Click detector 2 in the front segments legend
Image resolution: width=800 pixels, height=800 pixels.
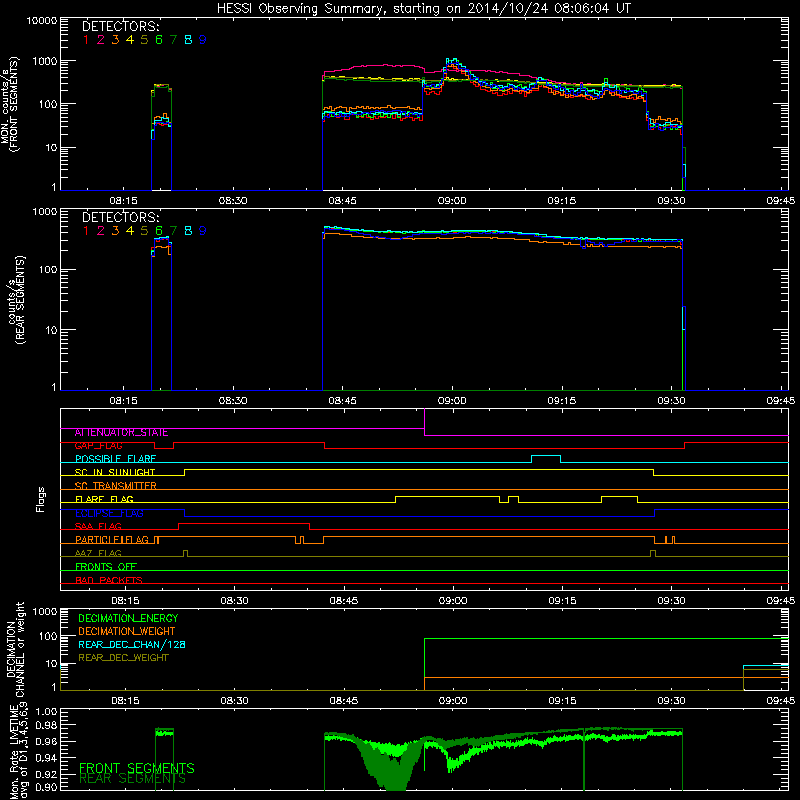101,39
